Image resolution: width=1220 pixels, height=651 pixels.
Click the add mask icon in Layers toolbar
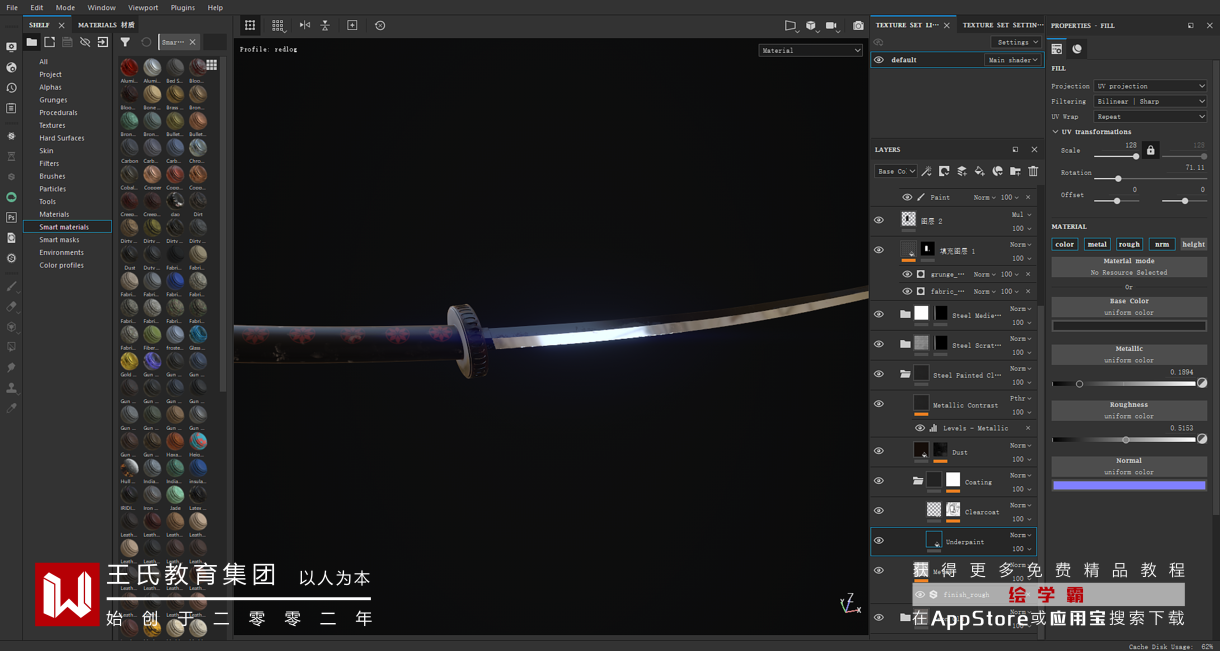tap(944, 171)
